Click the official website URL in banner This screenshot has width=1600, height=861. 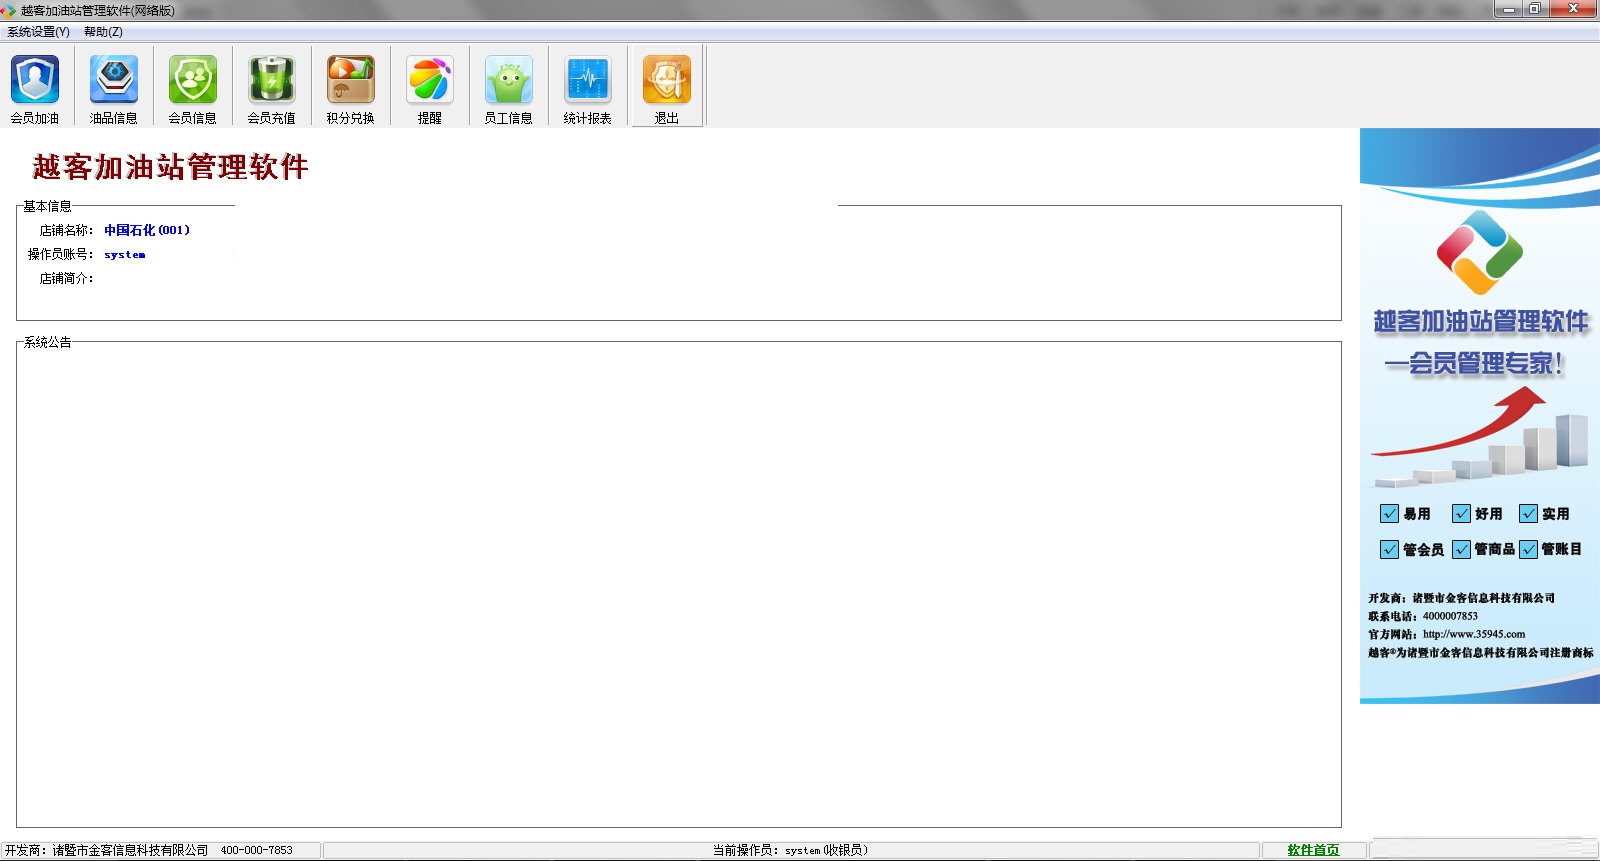[x=1474, y=634]
